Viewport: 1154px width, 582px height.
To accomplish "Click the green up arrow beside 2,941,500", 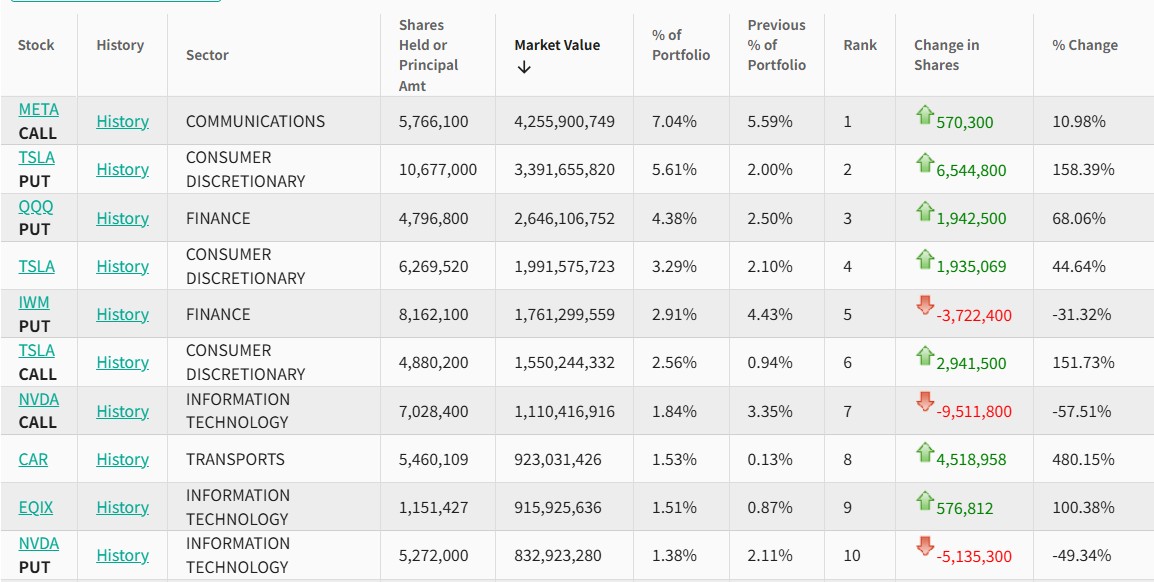I will click(924, 355).
